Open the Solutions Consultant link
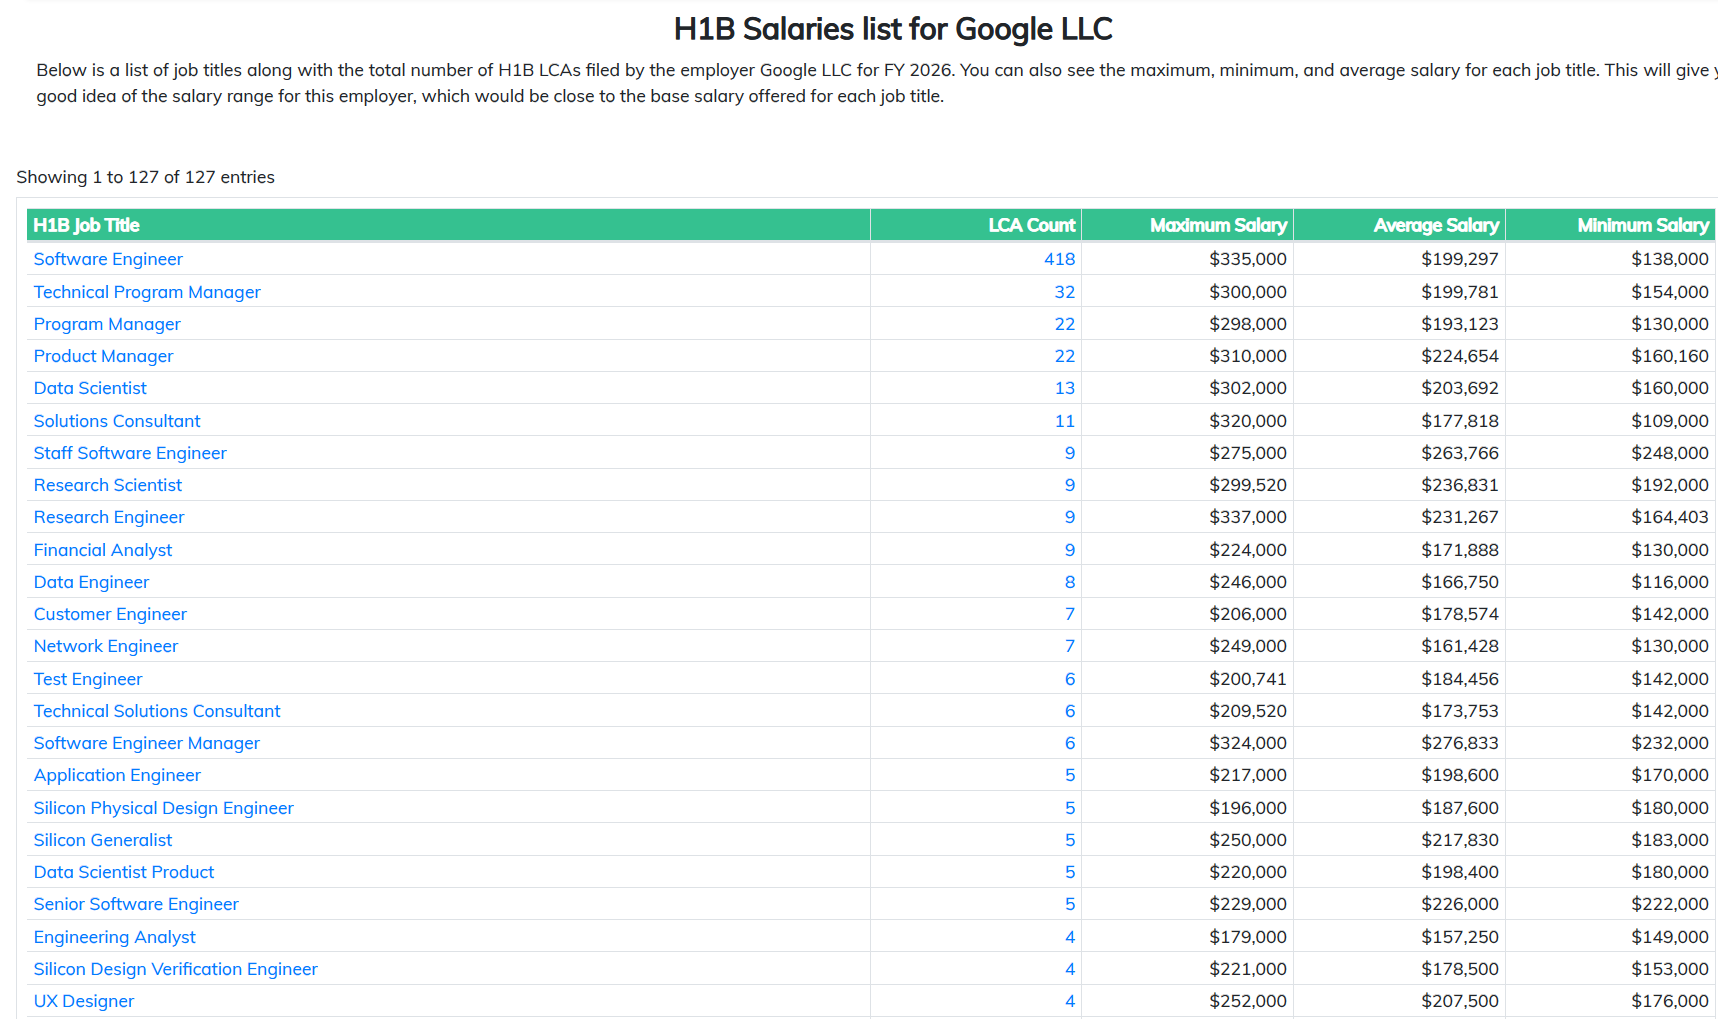The image size is (1718, 1019). pos(117,421)
